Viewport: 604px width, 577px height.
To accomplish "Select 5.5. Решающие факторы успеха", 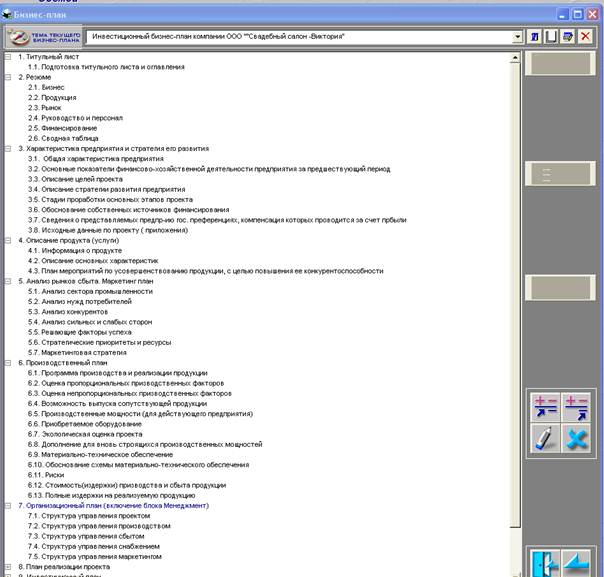I will (80, 332).
